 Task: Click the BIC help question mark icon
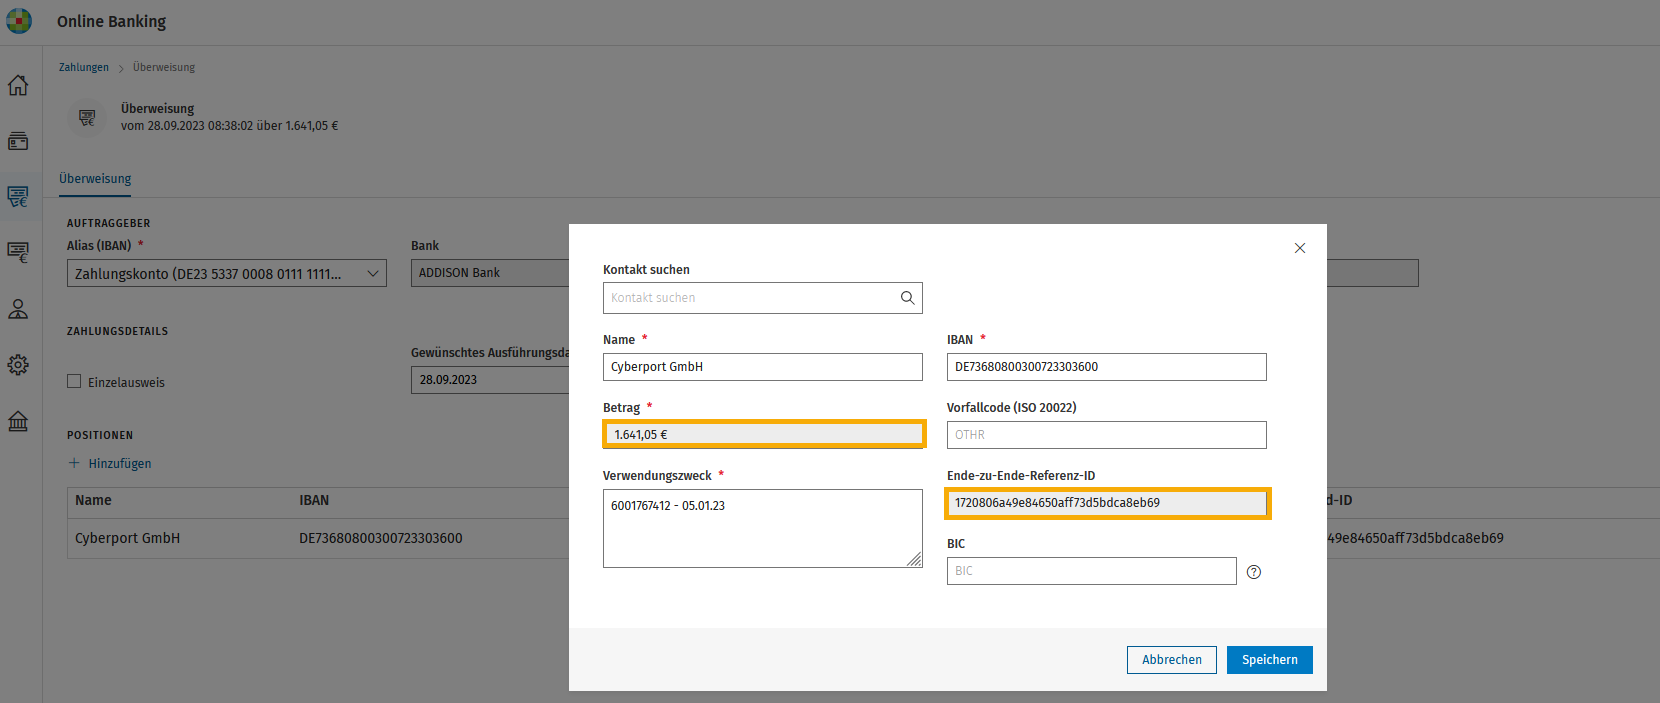click(1254, 572)
